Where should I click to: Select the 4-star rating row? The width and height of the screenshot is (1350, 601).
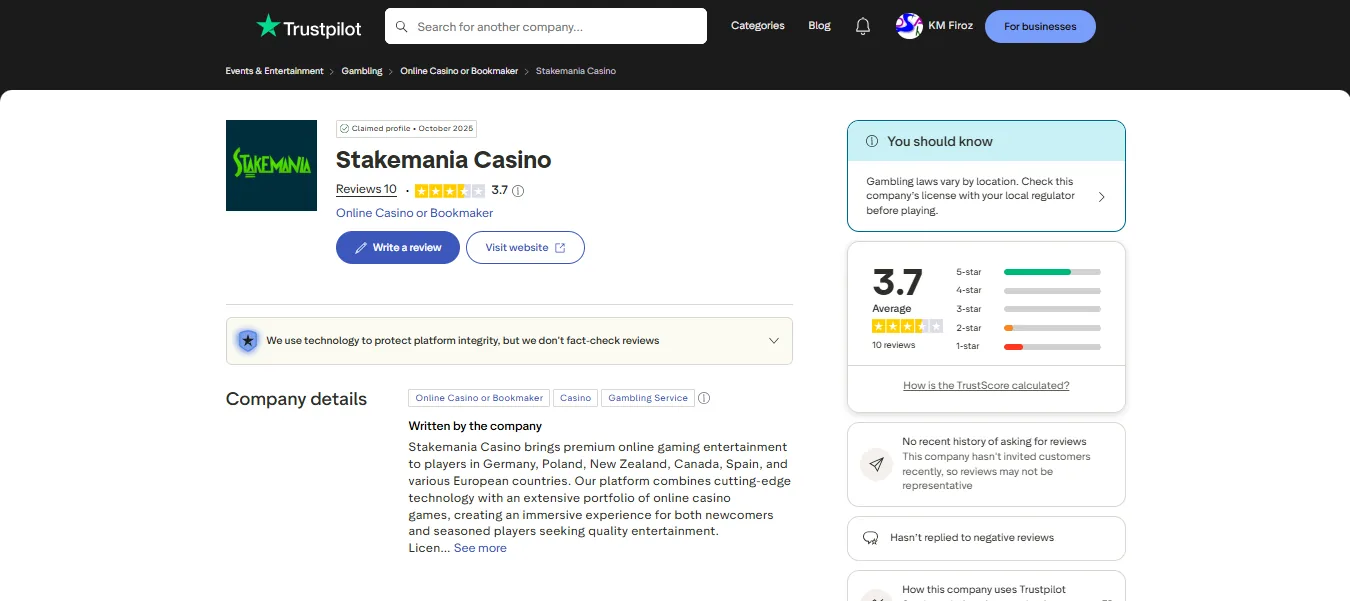[x=1028, y=290]
